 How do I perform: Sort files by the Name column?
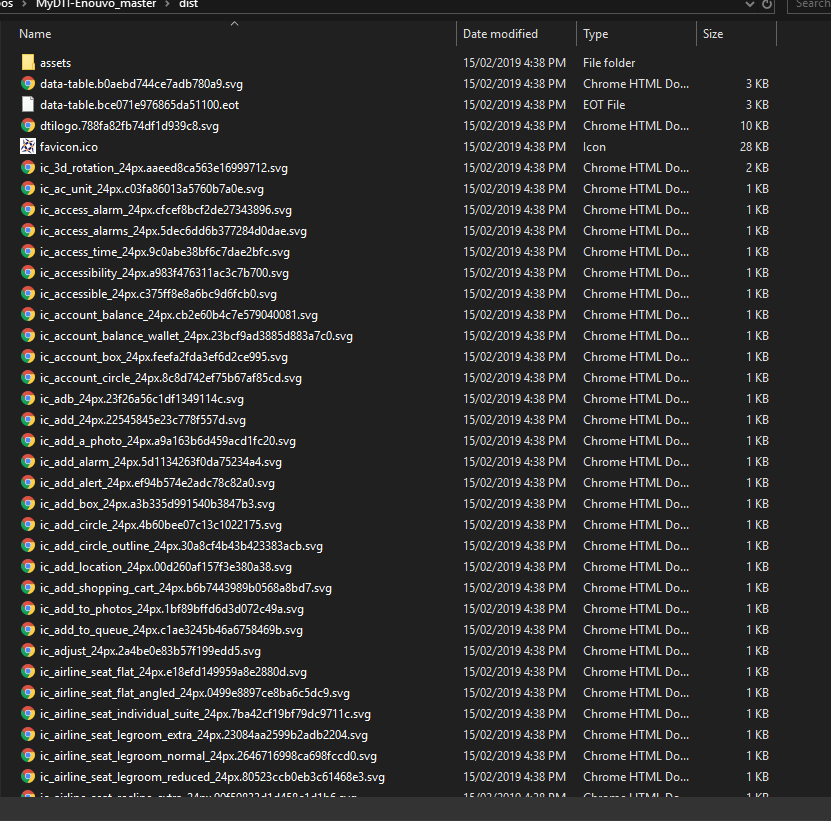tap(35, 33)
